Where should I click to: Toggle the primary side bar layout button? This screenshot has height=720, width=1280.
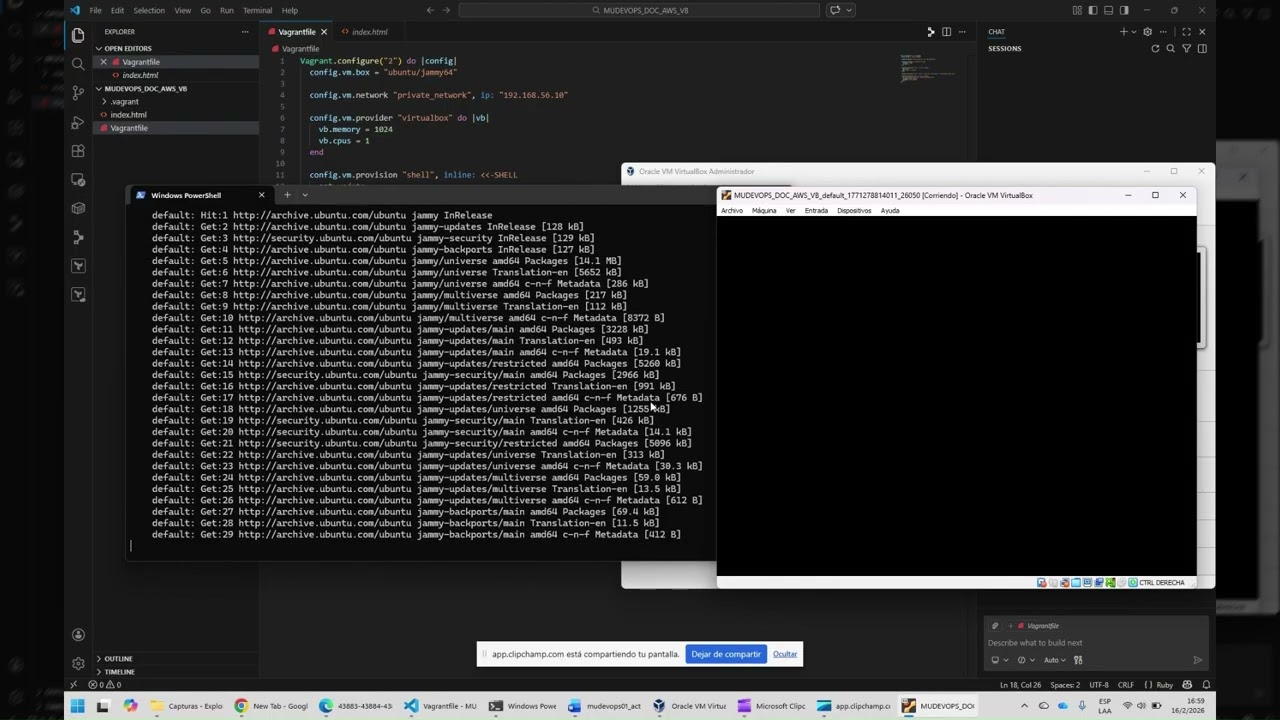(x=1093, y=10)
